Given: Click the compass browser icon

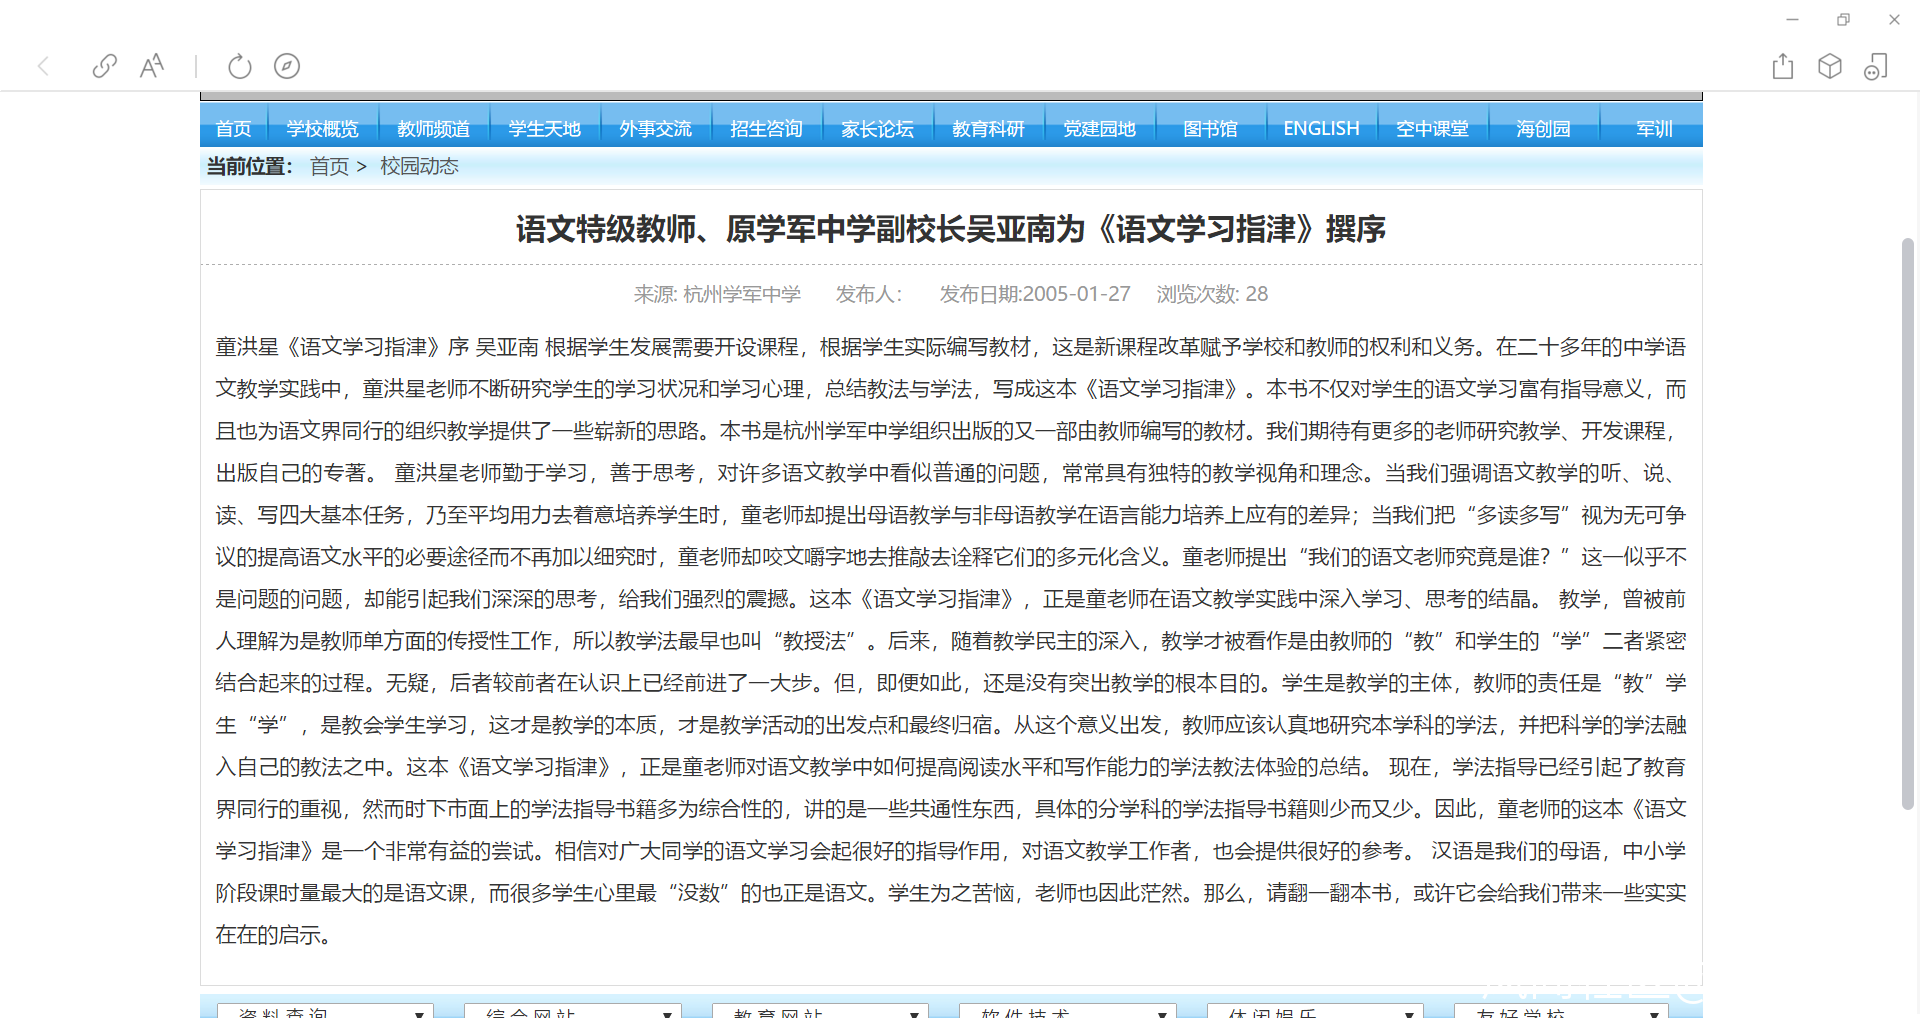Looking at the screenshot, I should pos(287,66).
